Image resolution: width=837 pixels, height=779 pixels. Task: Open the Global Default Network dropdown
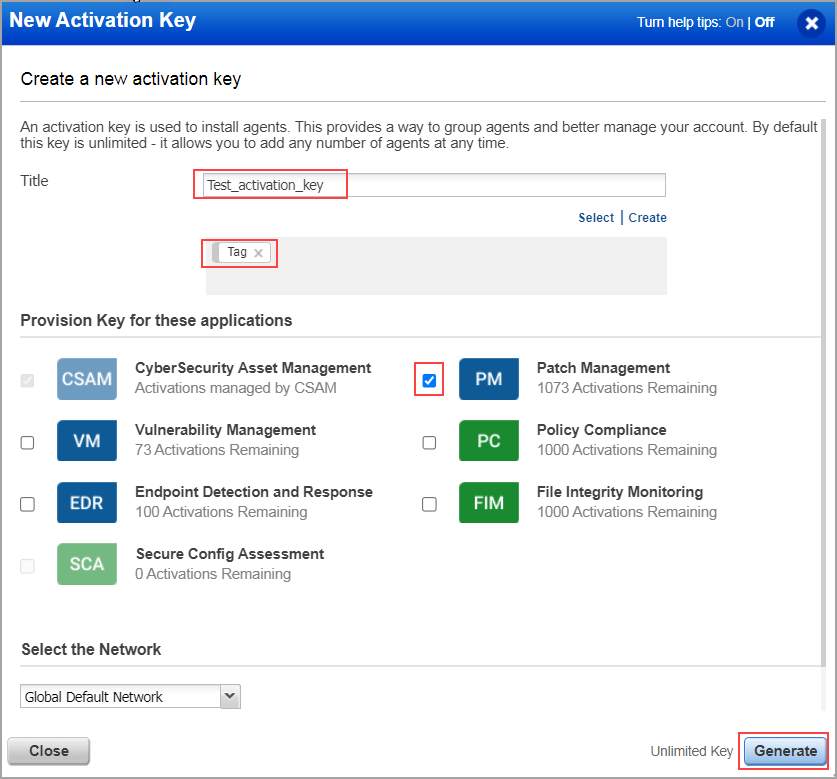tap(230, 696)
